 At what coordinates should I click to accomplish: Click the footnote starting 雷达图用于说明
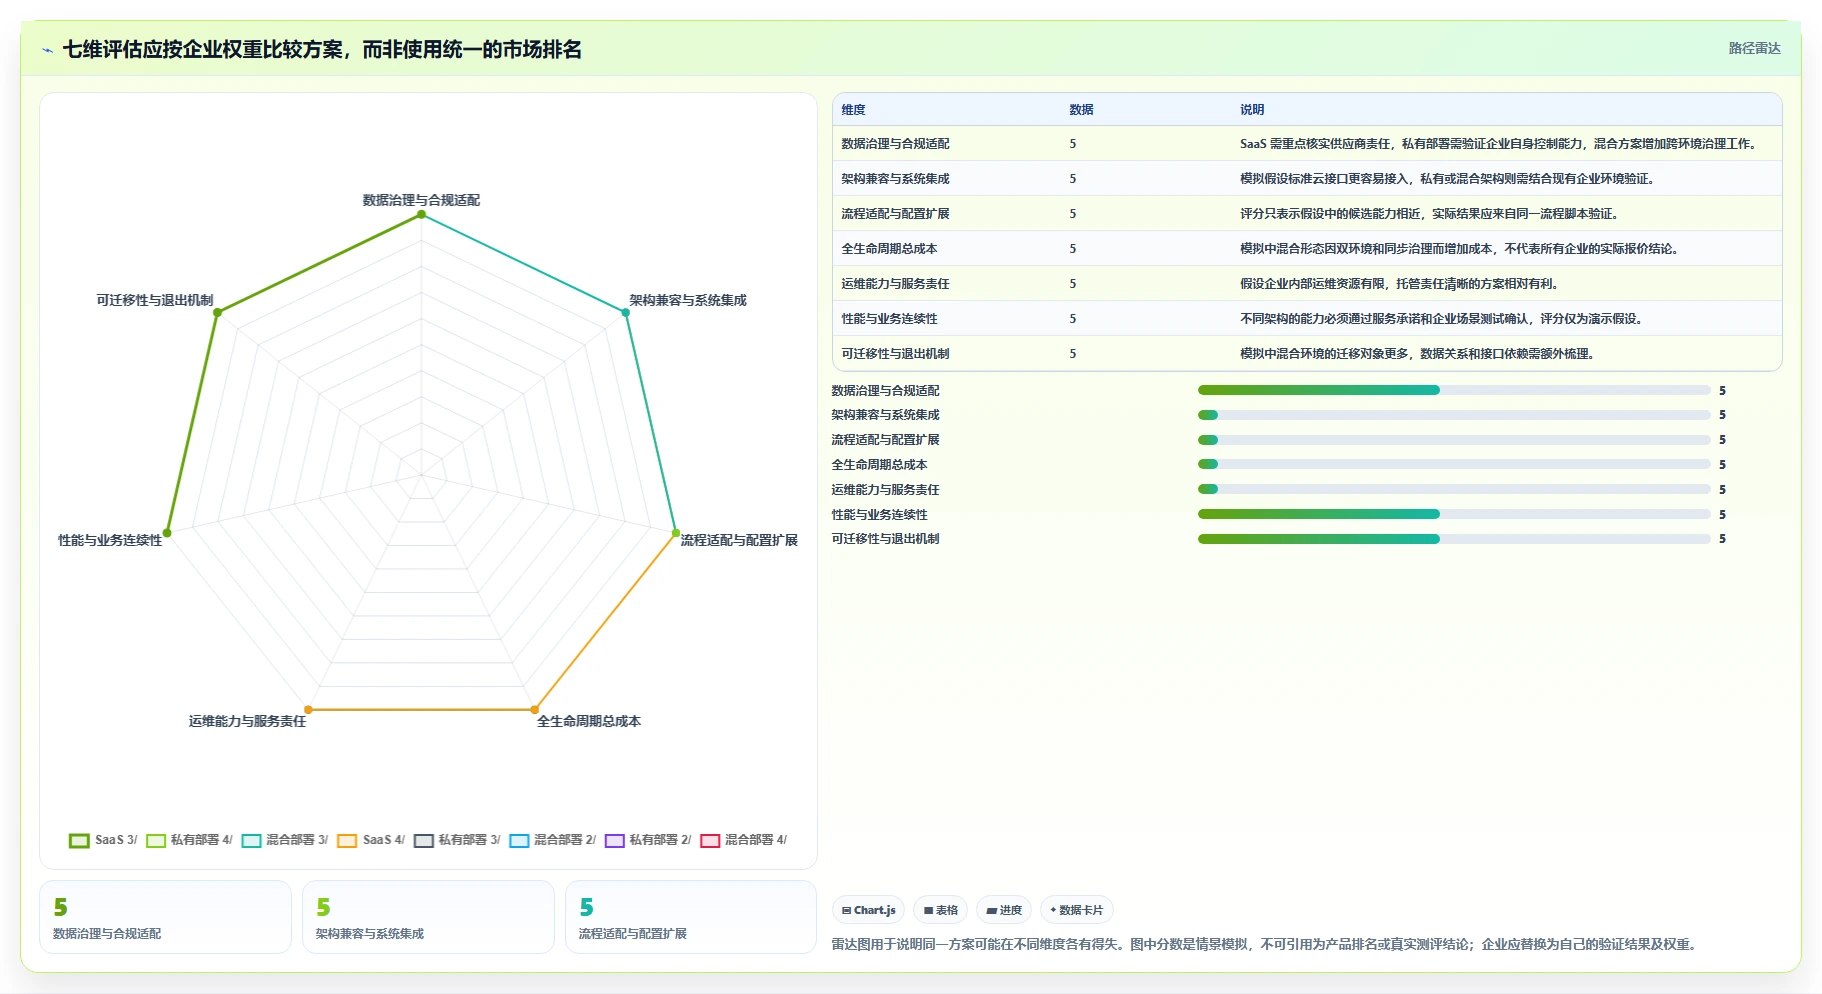1267,944
